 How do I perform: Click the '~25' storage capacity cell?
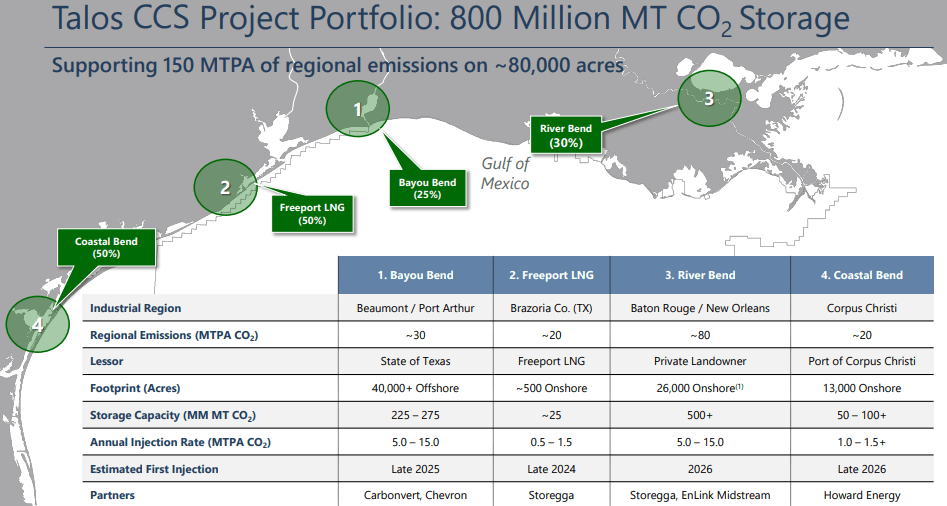[551, 415]
